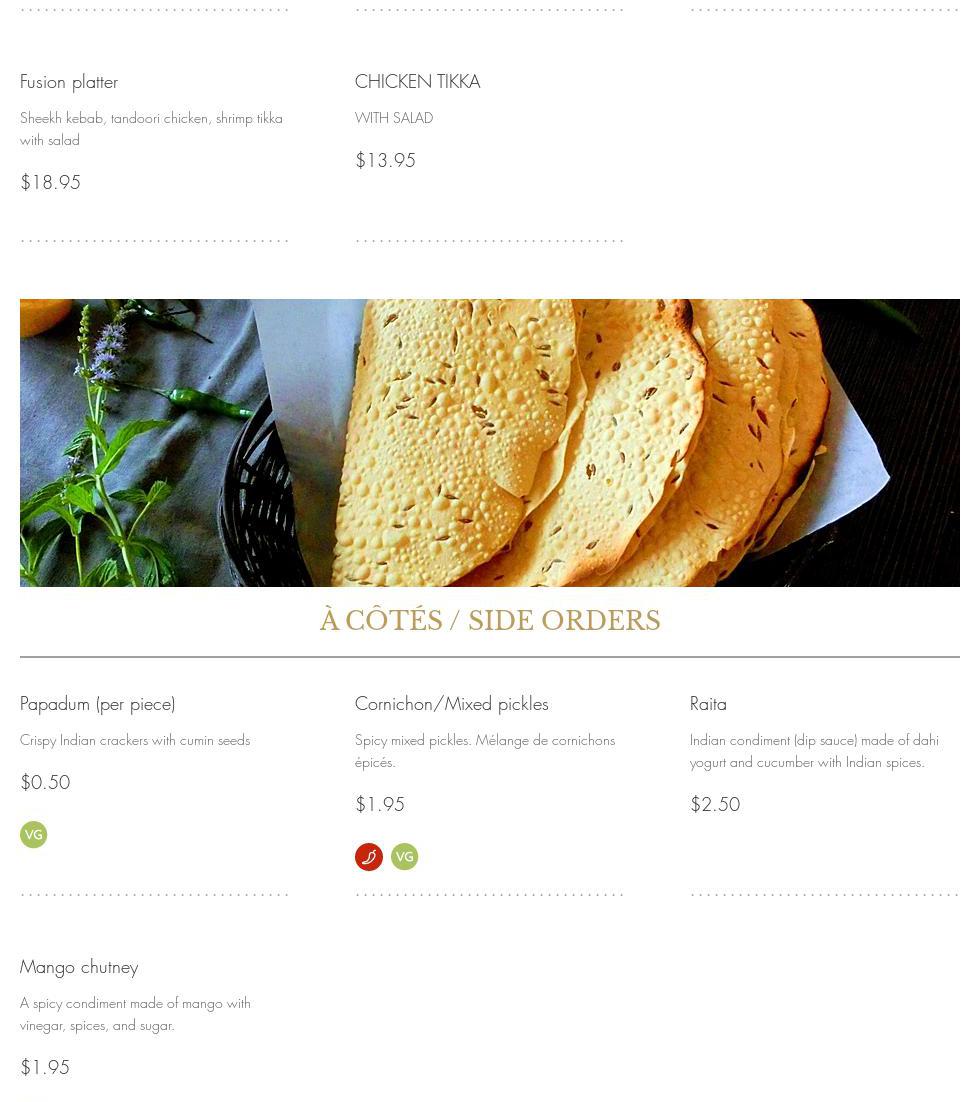This screenshot has height=1102, width=965.
Task: Click the À CÔTÉS / SIDE ORDERS heading
Action: 490,621
